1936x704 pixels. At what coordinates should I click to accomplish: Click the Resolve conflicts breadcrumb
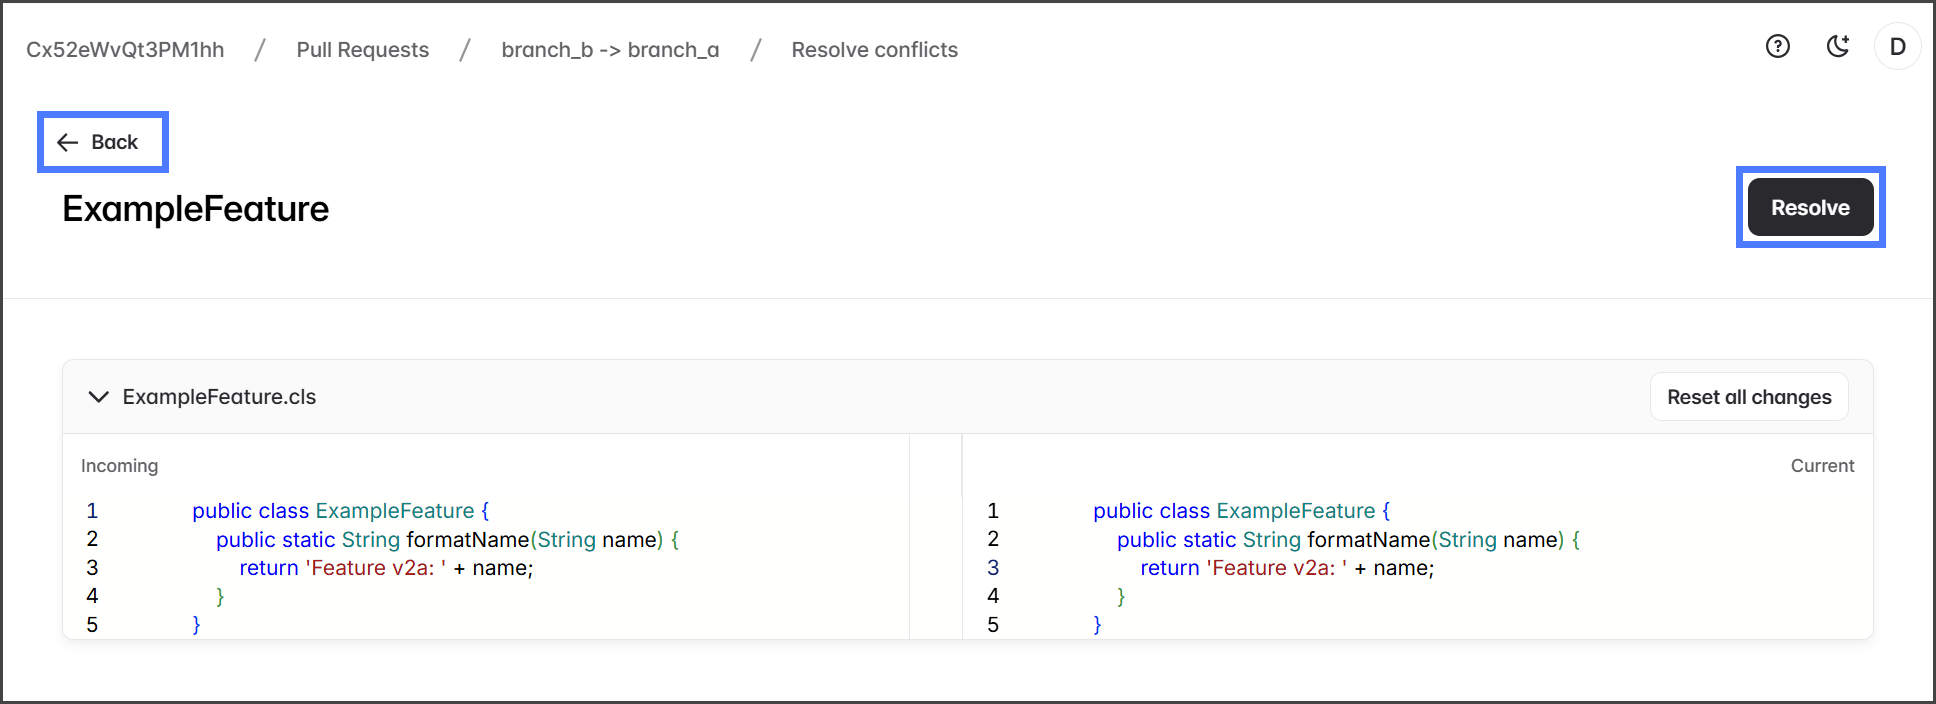[x=874, y=50]
